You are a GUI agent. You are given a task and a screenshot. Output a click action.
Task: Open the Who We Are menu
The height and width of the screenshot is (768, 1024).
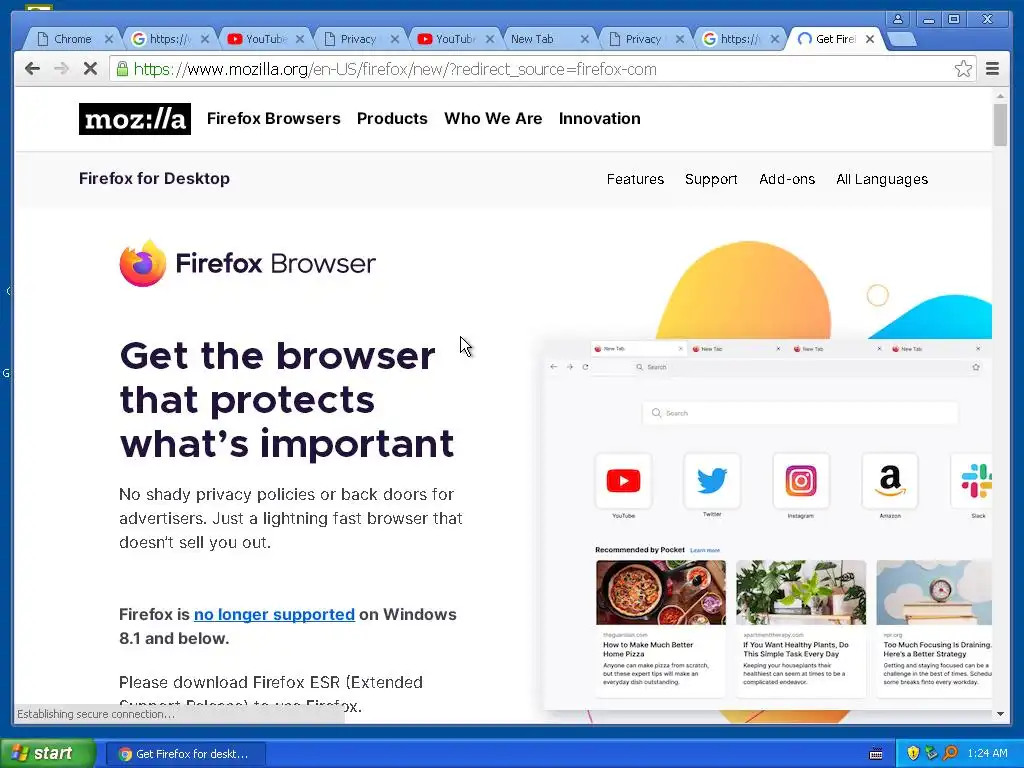click(x=493, y=118)
